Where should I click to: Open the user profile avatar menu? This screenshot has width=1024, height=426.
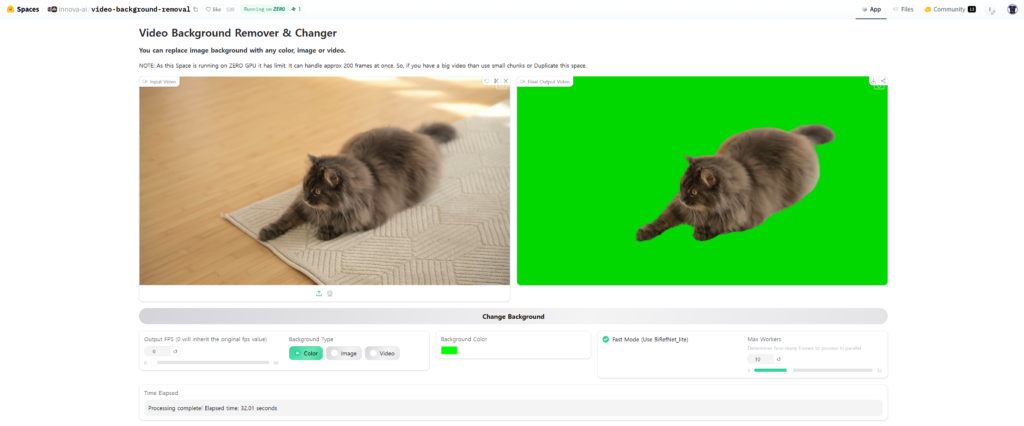(1012, 9)
